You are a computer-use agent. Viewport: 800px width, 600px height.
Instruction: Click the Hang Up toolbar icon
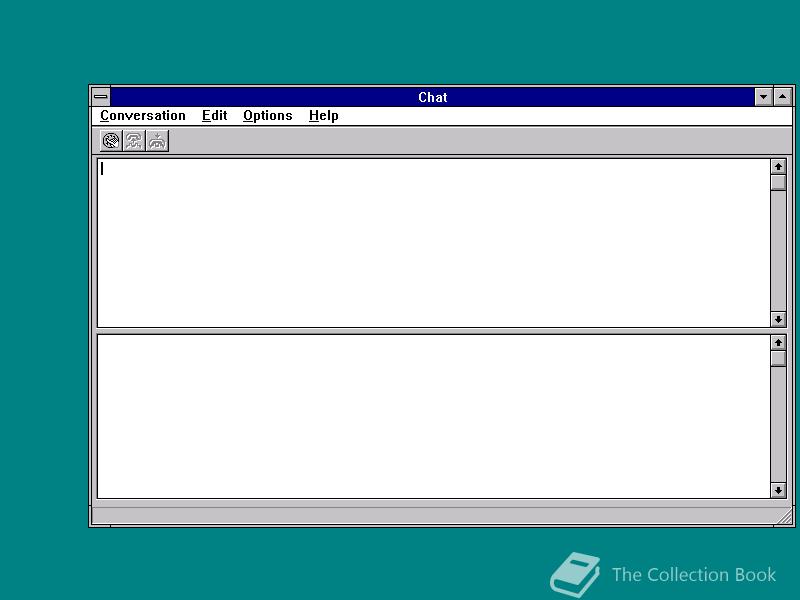157,141
